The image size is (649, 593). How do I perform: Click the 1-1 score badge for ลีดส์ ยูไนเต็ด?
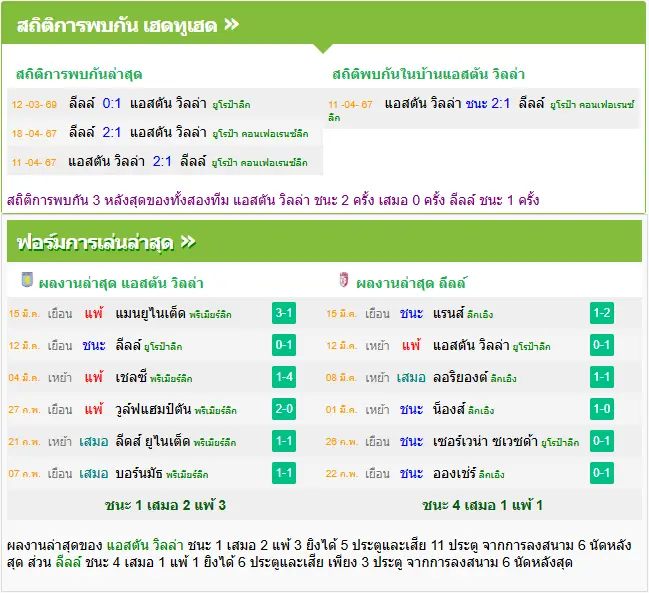[x=284, y=441]
